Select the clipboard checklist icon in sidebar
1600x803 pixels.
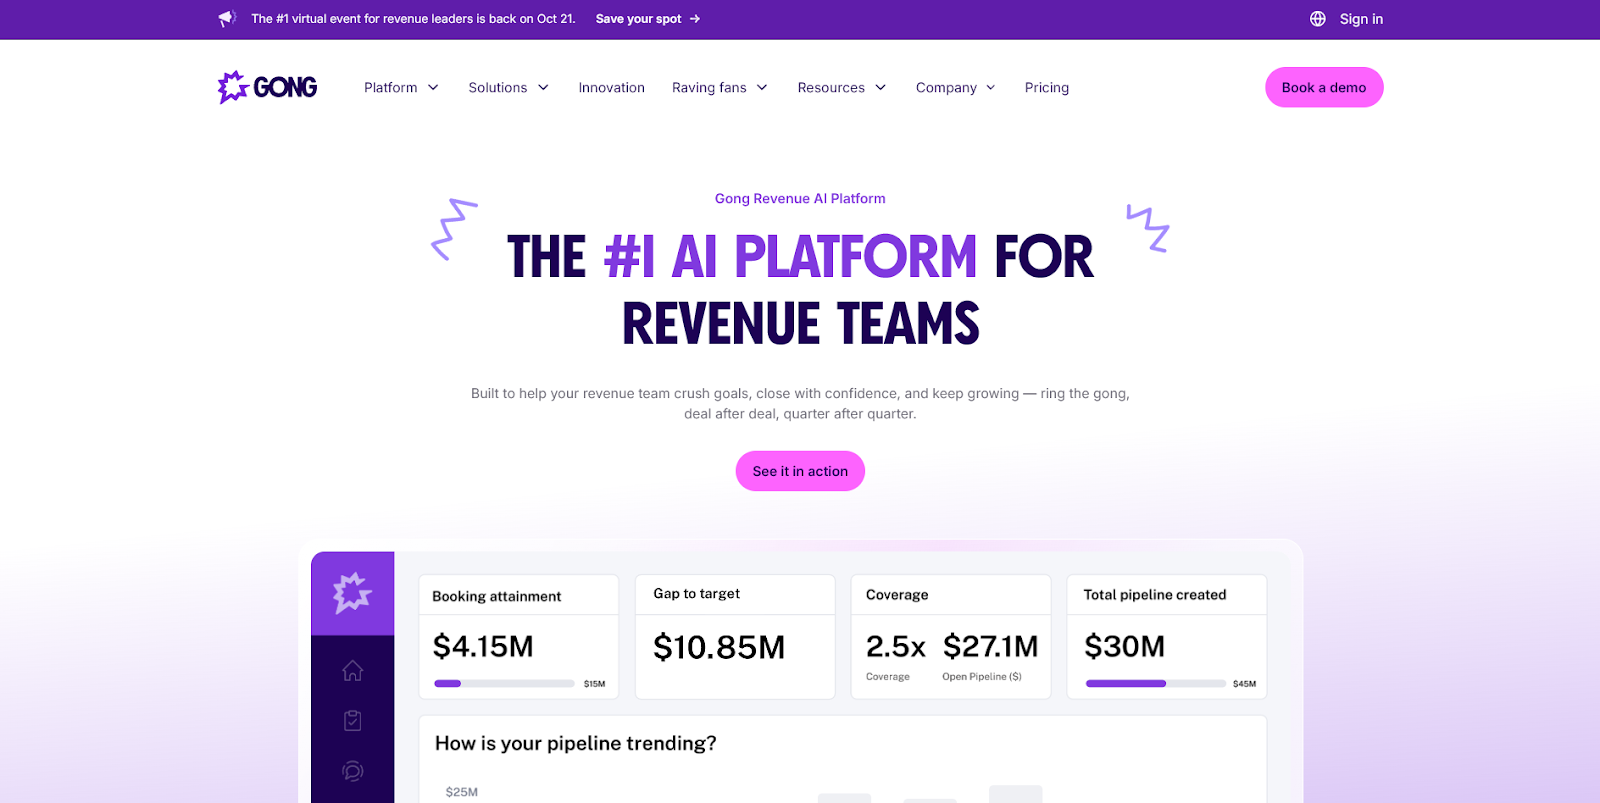coord(352,720)
